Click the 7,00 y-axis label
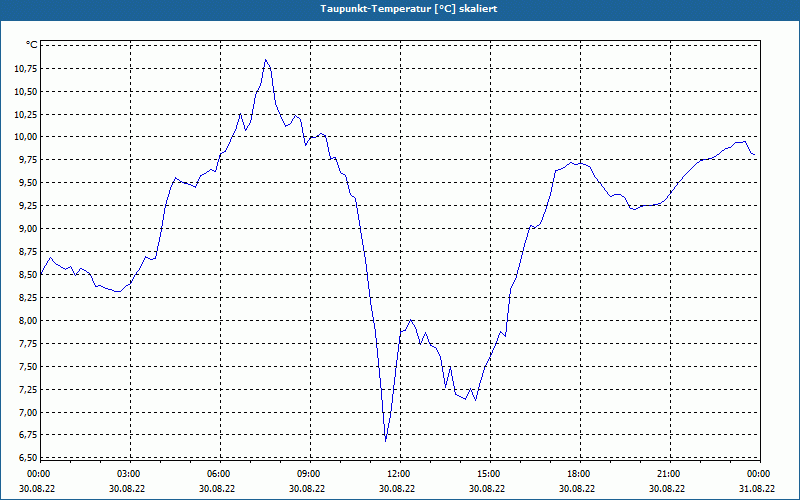 pos(28,412)
